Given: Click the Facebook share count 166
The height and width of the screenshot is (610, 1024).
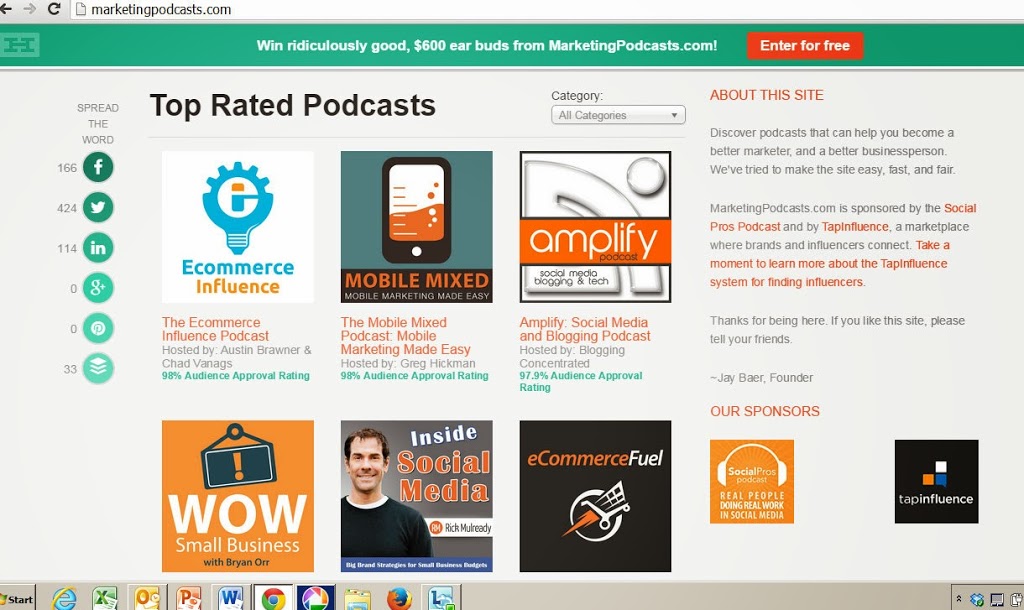Looking at the screenshot, I should coord(67,168).
